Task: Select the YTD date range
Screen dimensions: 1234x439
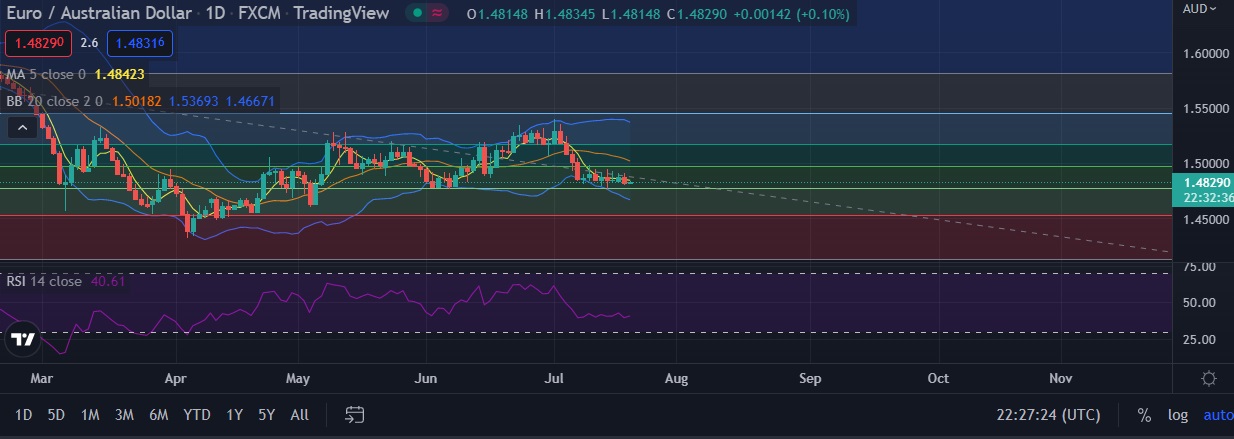Action: tap(197, 414)
